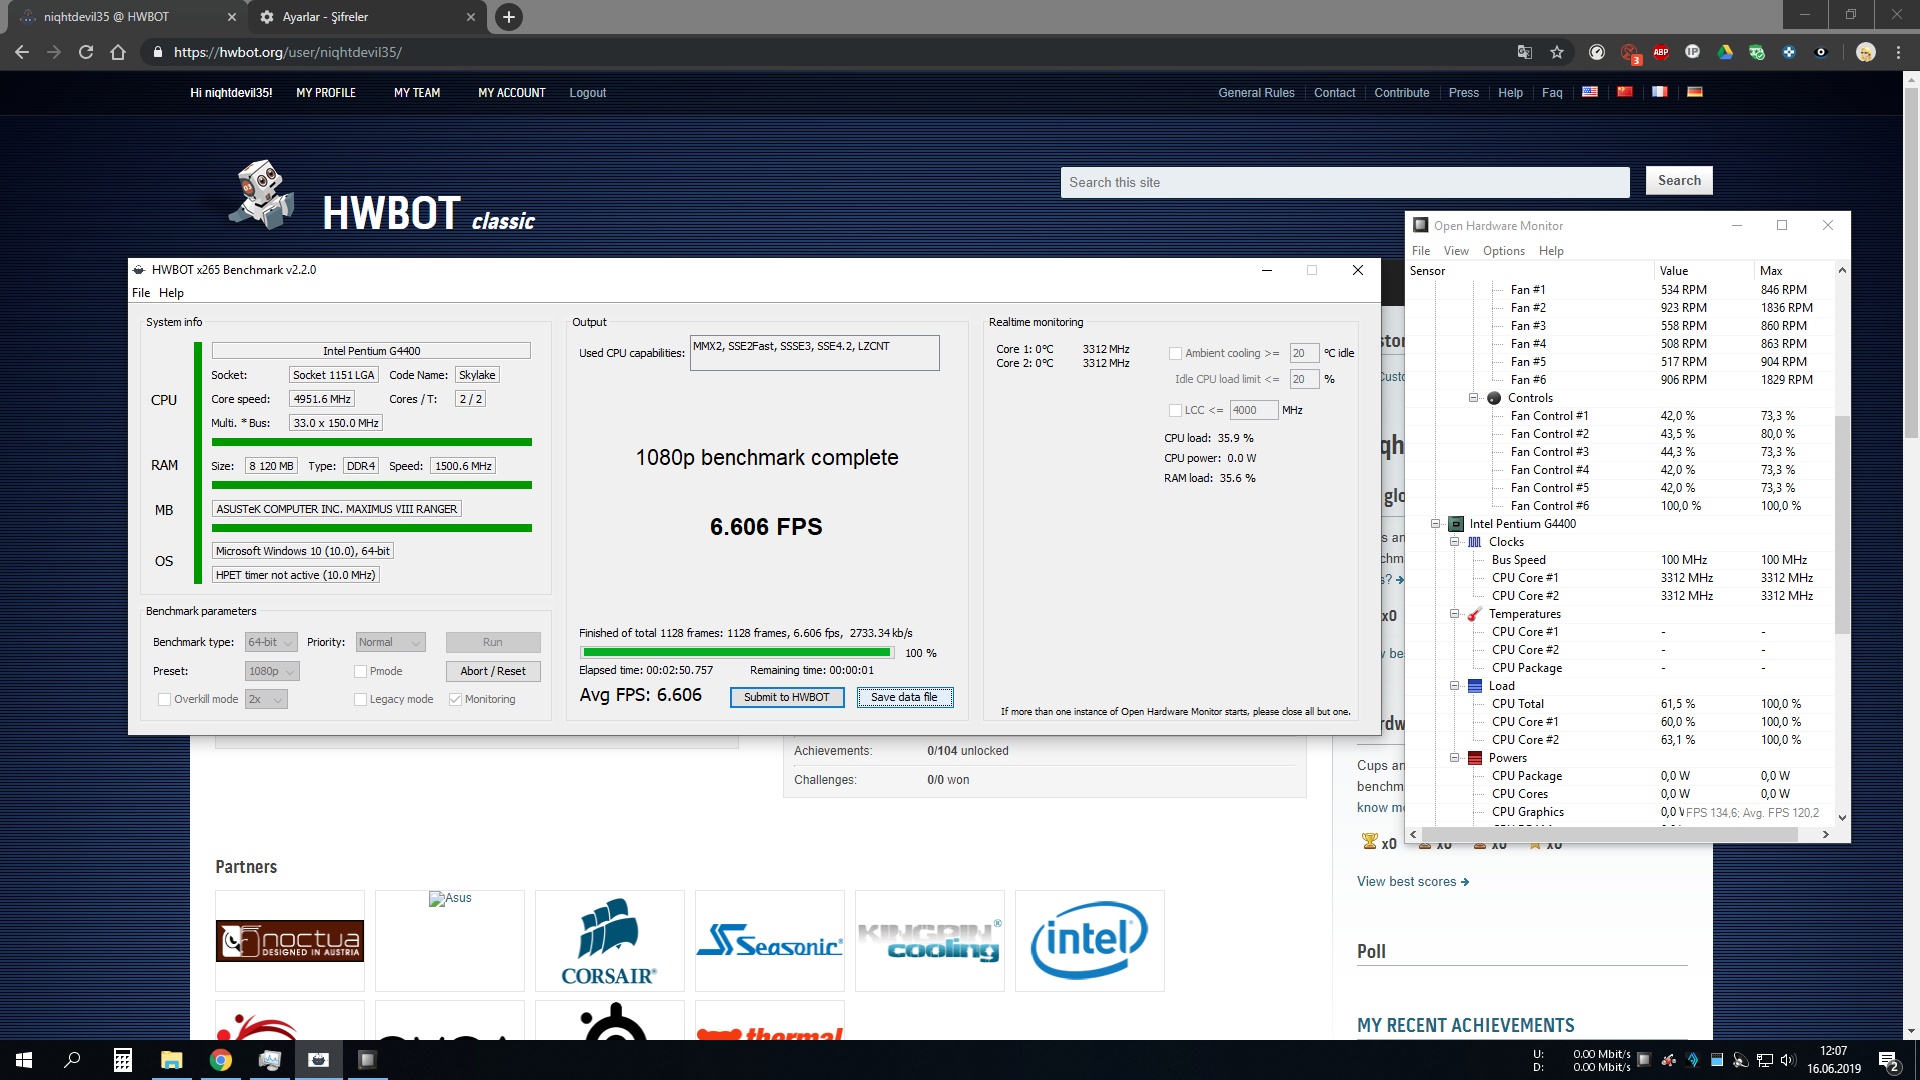
Task: Open File Explorer from the taskbar
Action: (x=171, y=1060)
